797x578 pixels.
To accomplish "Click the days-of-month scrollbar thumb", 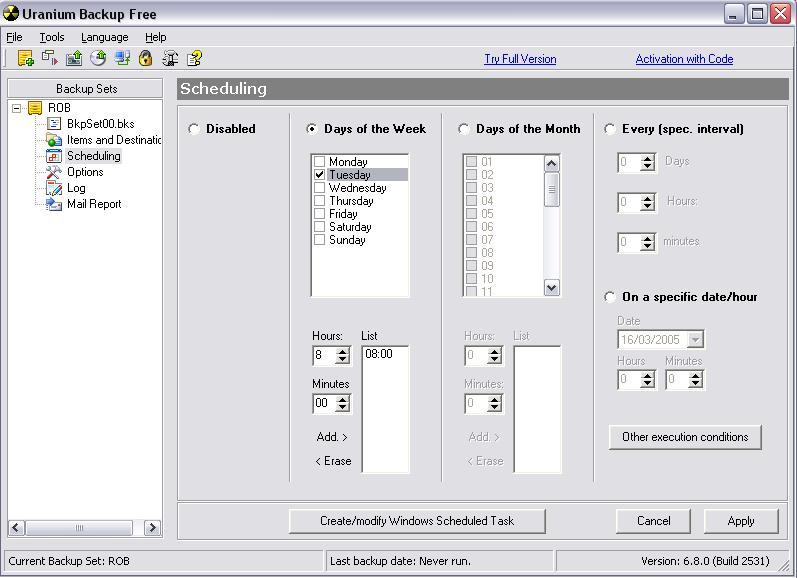I will [x=551, y=189].
